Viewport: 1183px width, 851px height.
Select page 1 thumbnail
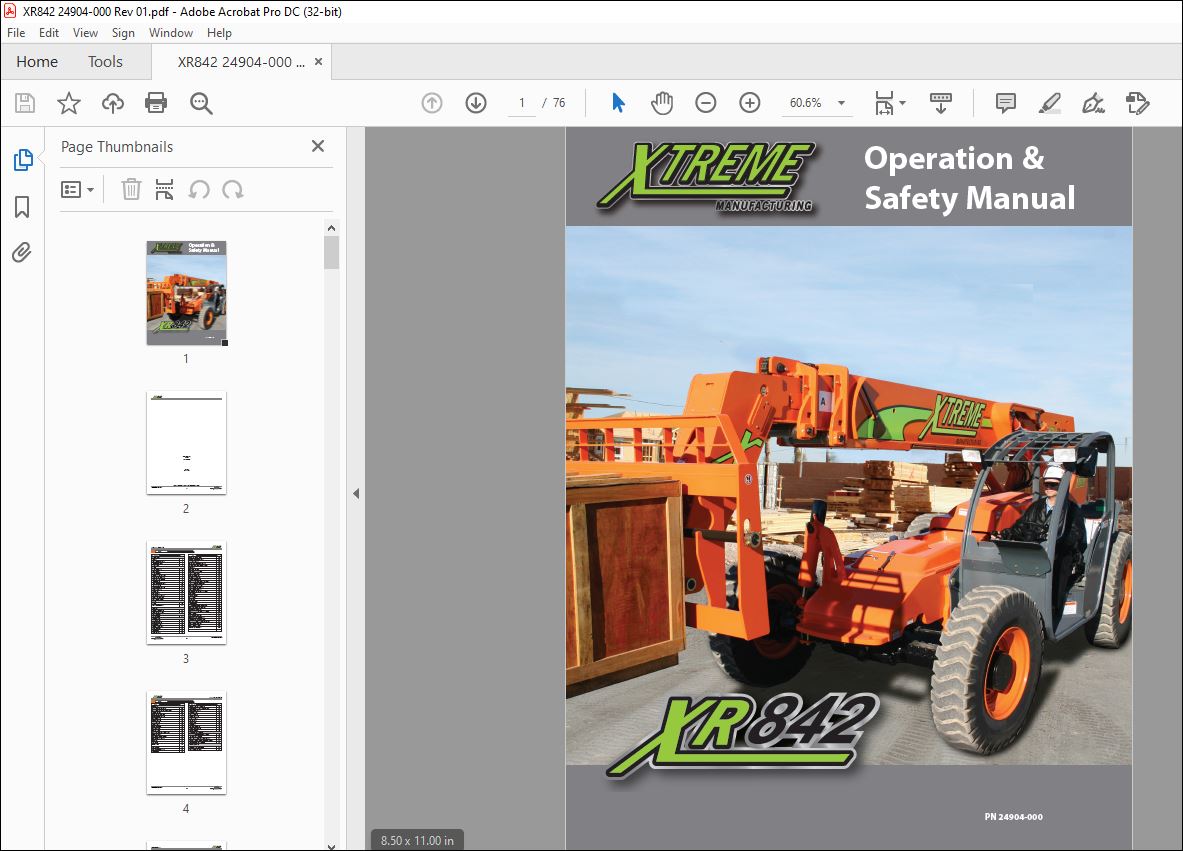[x=186, y=293]
